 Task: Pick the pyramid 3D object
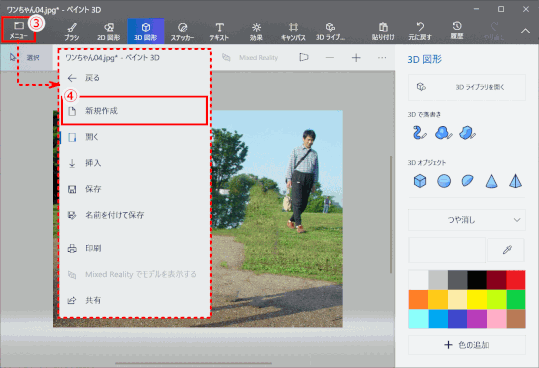point(515,181)
